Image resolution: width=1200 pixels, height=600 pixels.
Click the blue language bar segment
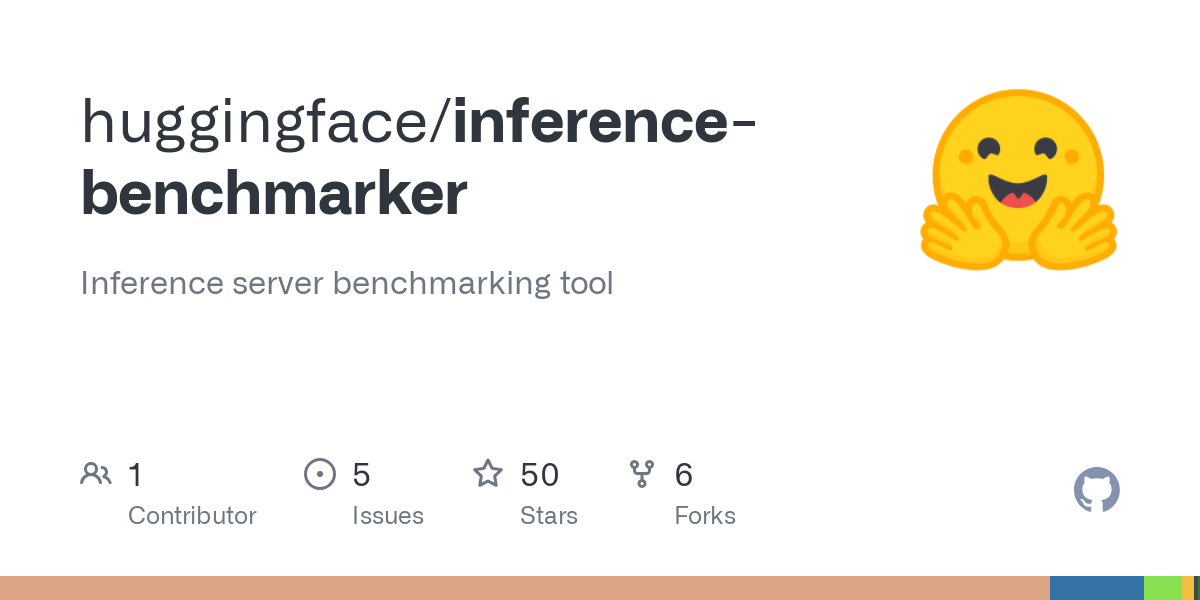click(1097, 588)
